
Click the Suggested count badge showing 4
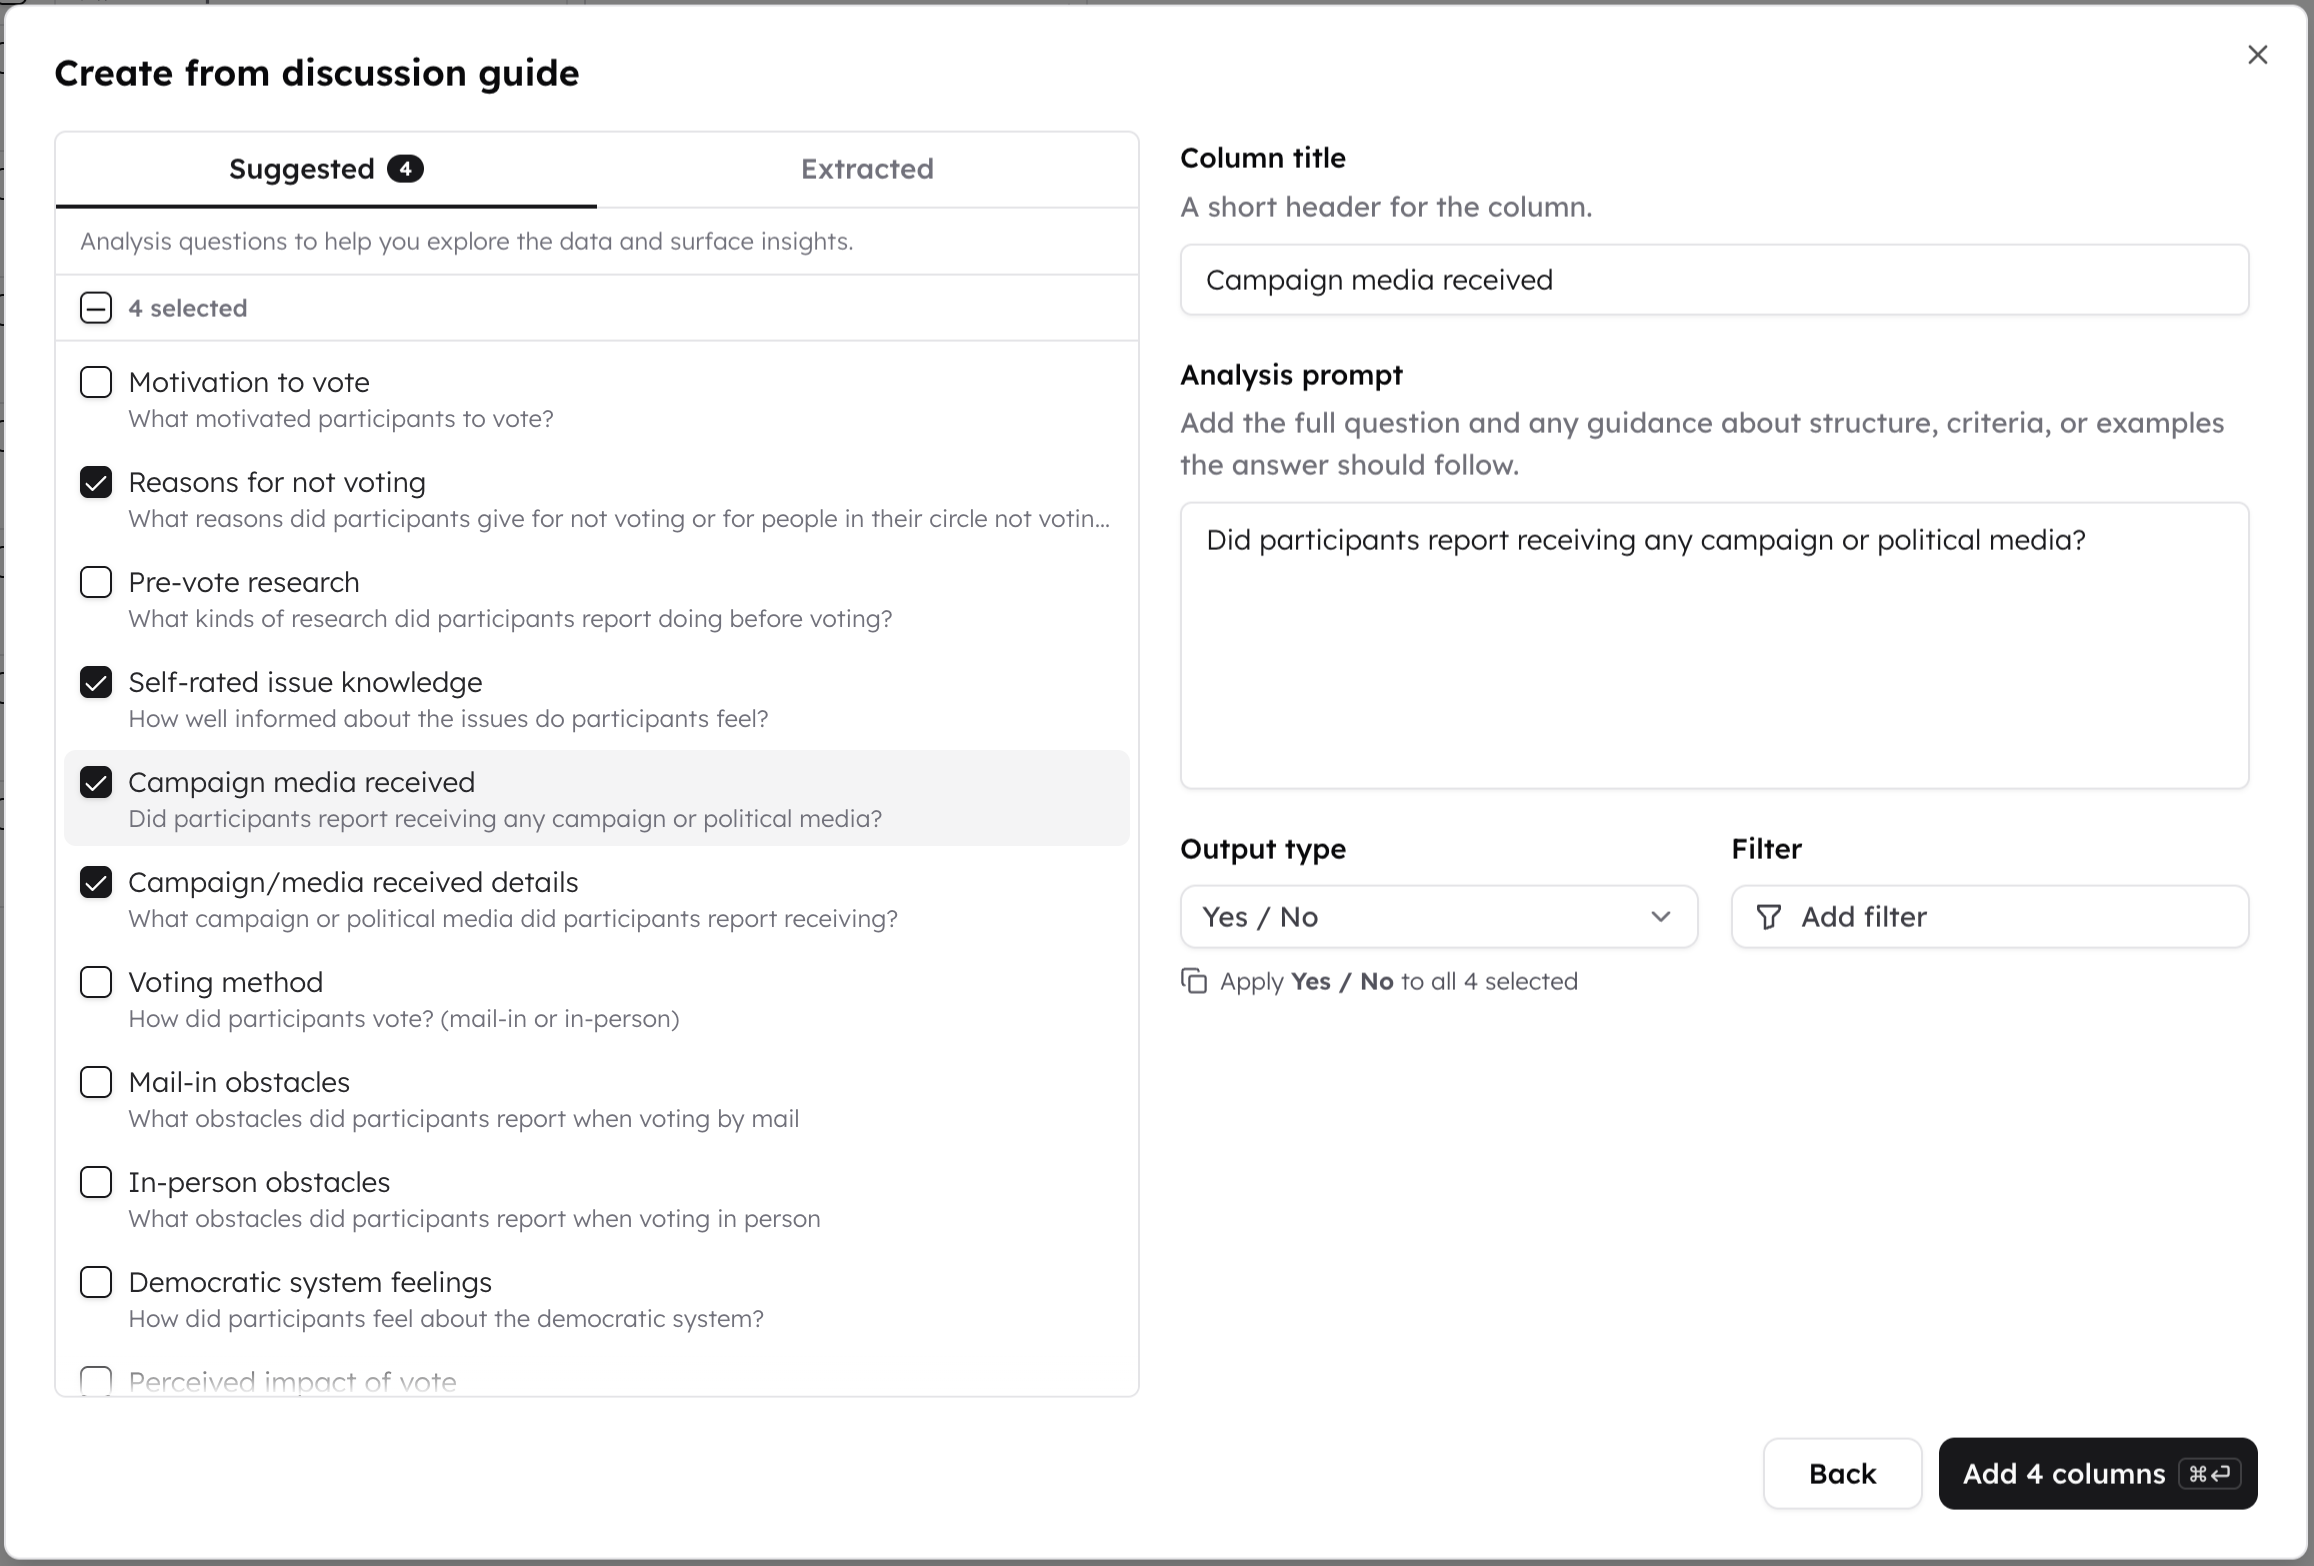pyautogui.click(x=405, y=169)
